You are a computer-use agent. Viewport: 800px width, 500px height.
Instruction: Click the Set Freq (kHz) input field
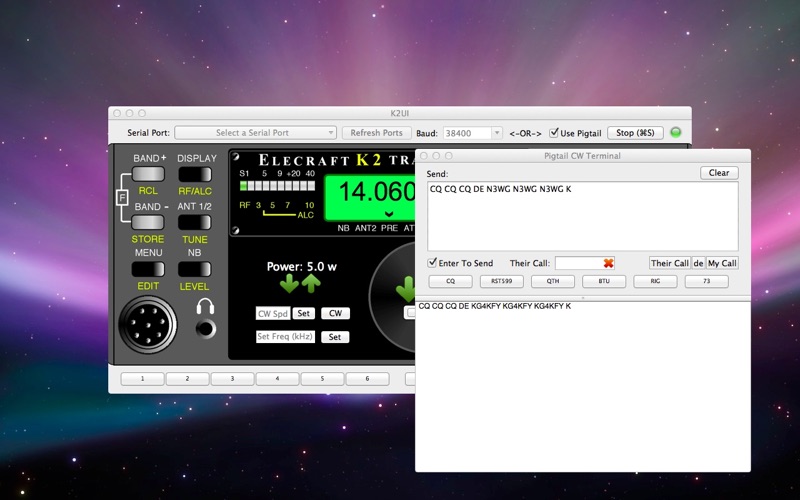[285, 337]
